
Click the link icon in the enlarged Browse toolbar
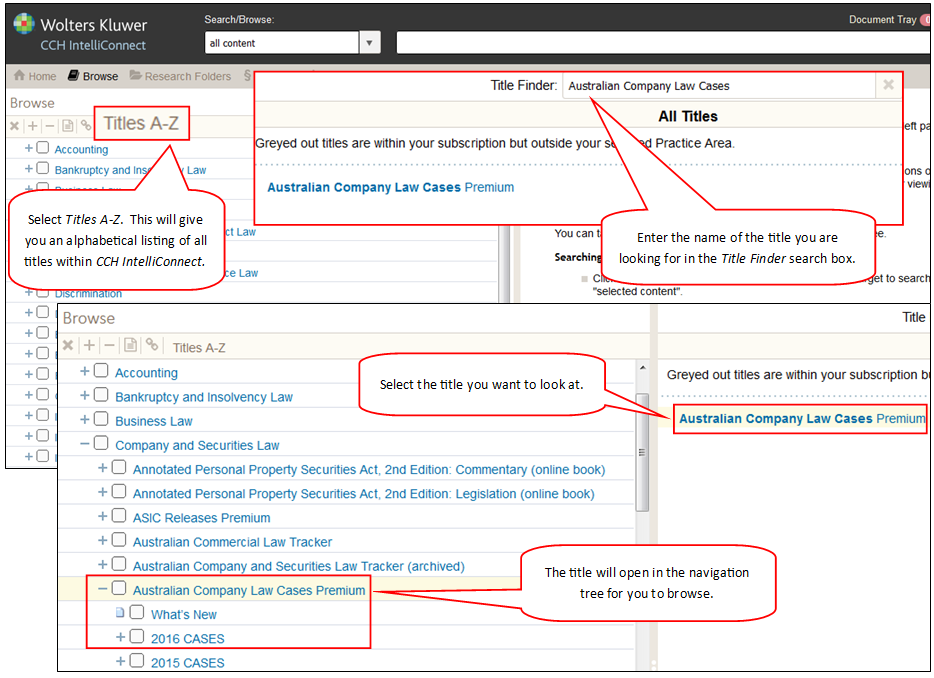152,345
